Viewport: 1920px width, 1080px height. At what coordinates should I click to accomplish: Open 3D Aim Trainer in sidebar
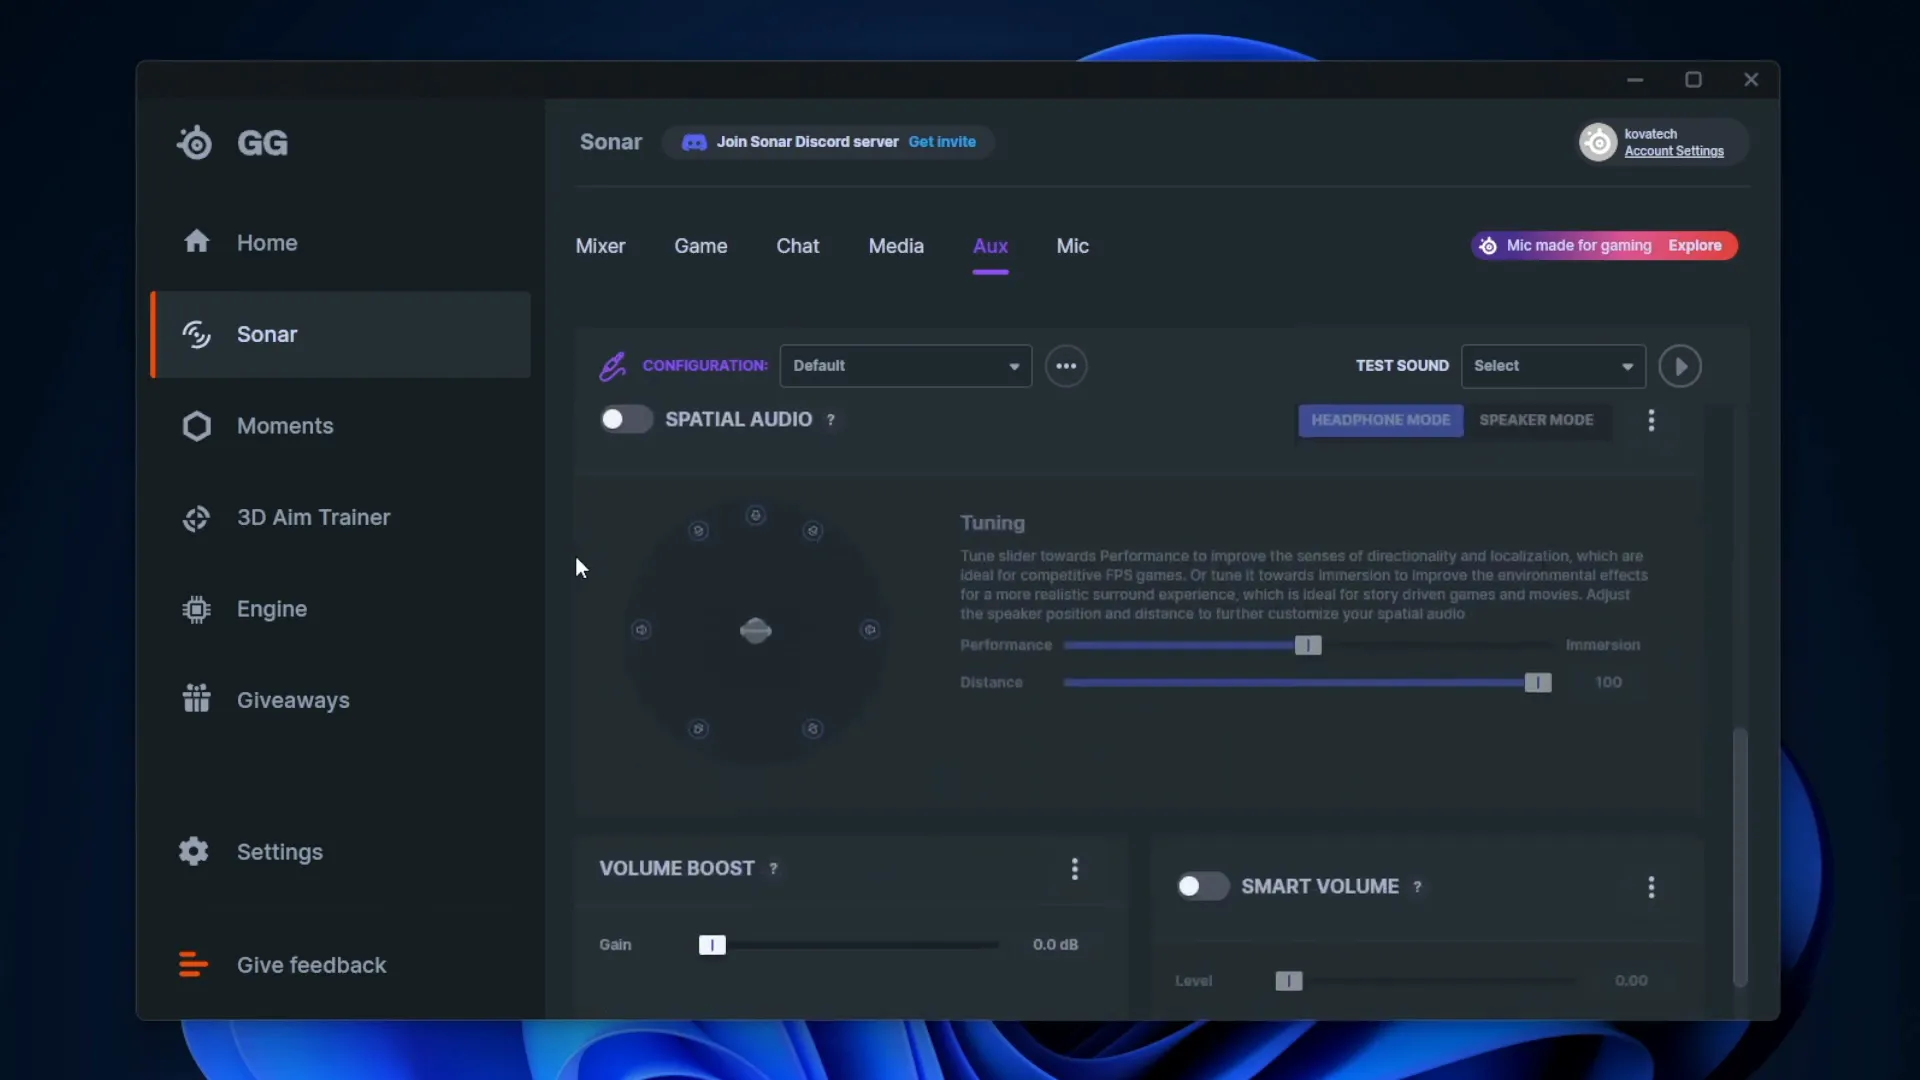(x=340, y=518)
